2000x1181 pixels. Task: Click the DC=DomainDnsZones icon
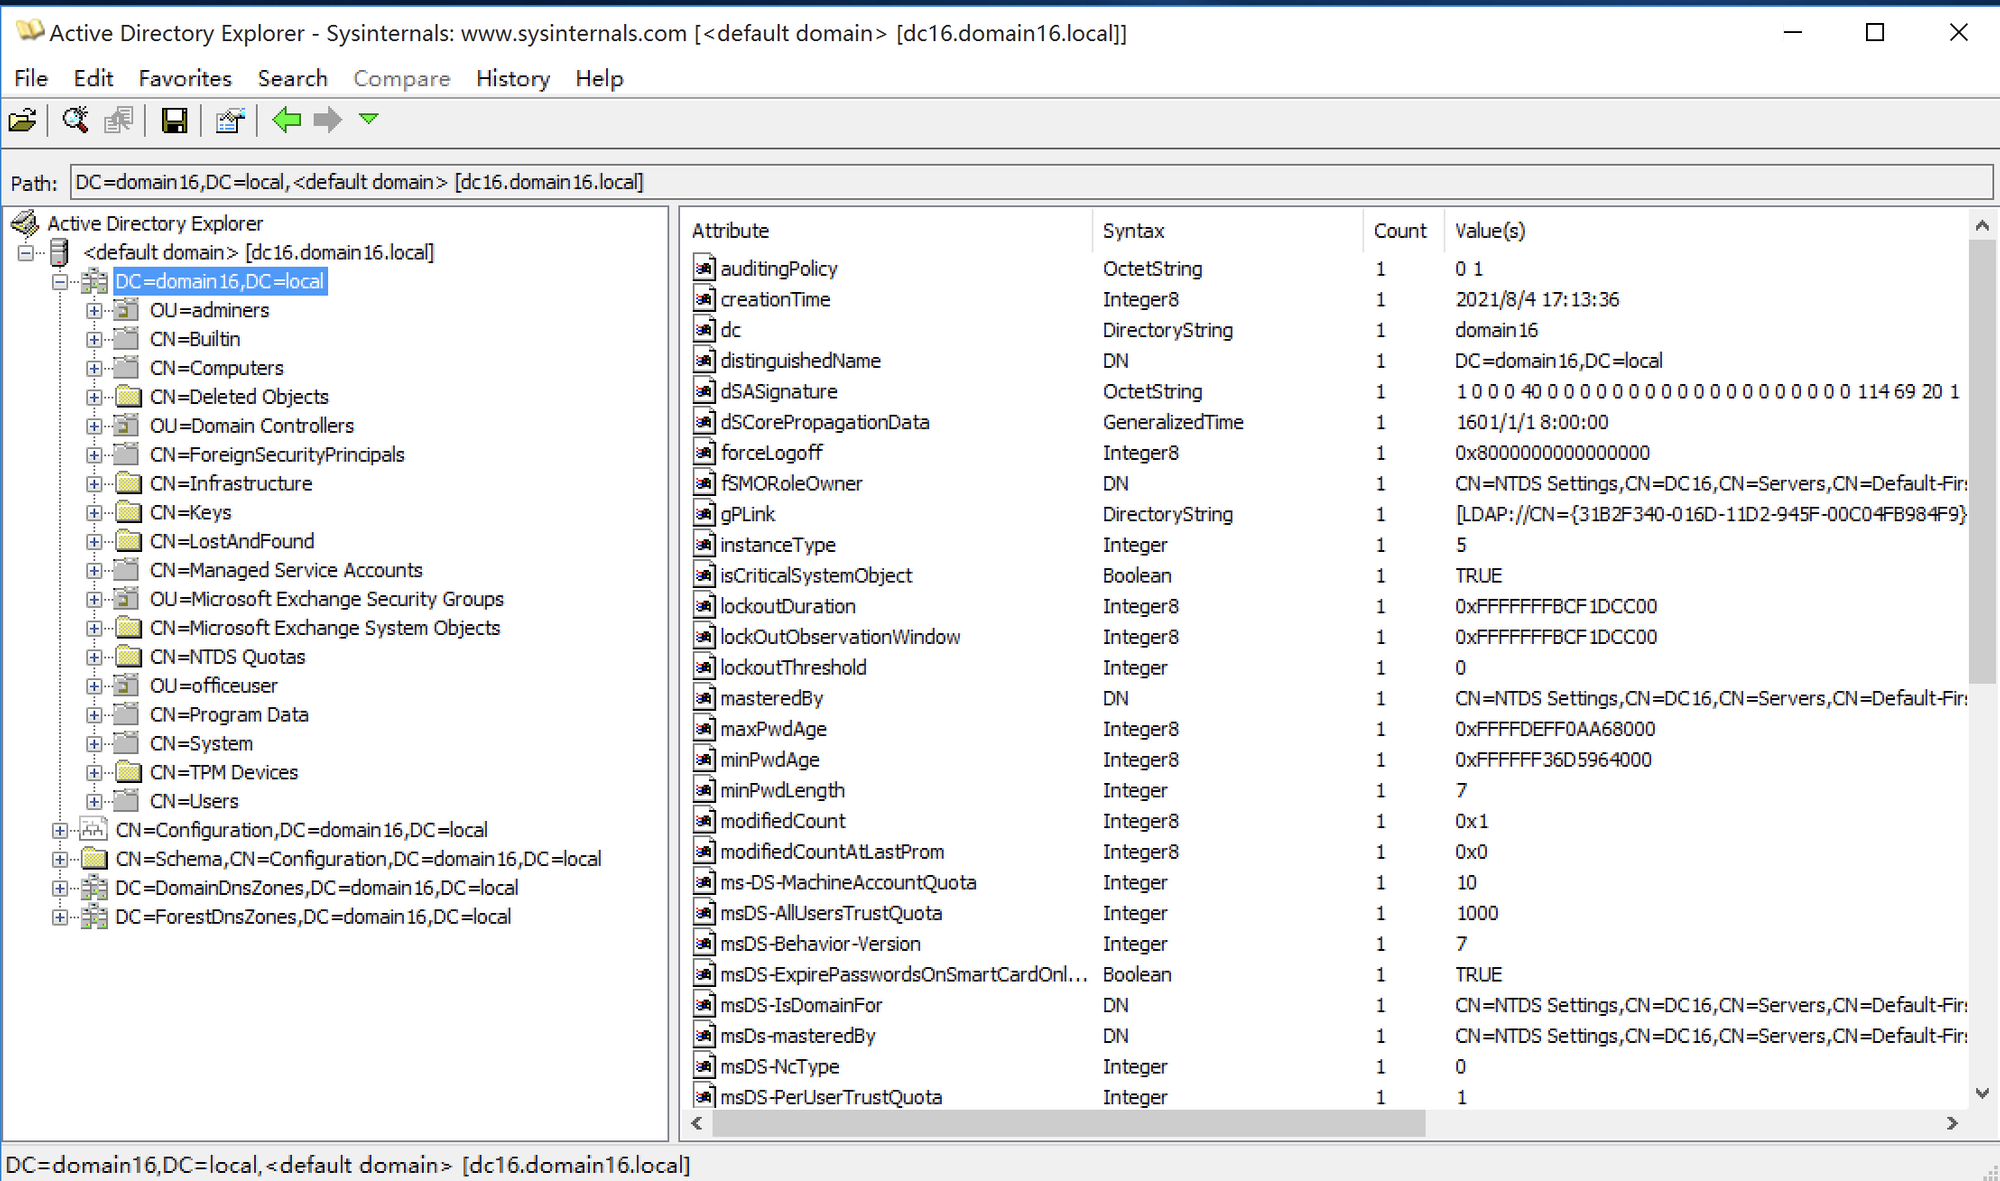94,888
